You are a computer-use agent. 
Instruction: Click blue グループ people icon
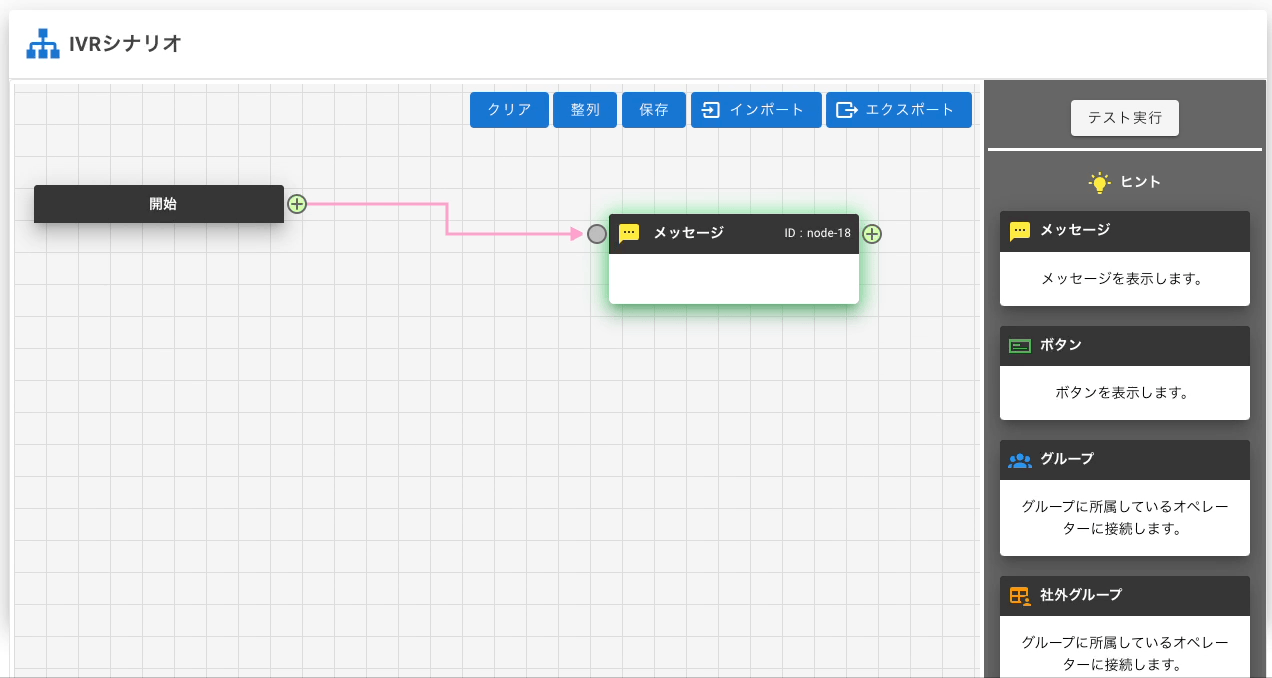click(1019, 460)
